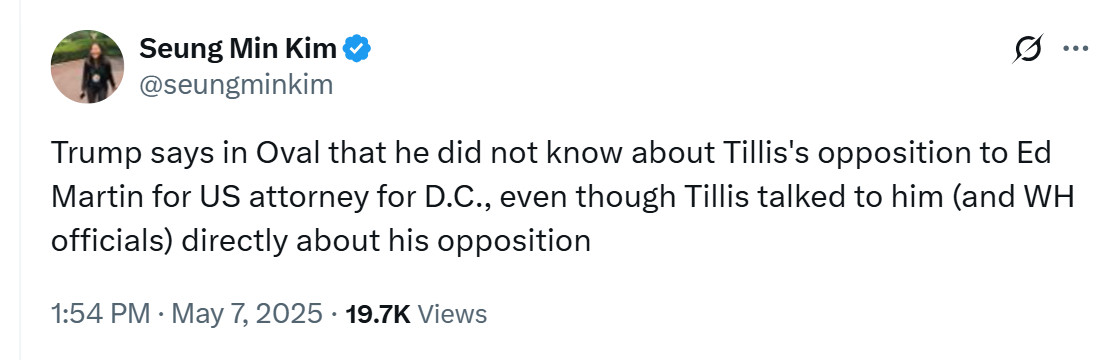Open the three-dot more options menu

(x=1075, y=49)
